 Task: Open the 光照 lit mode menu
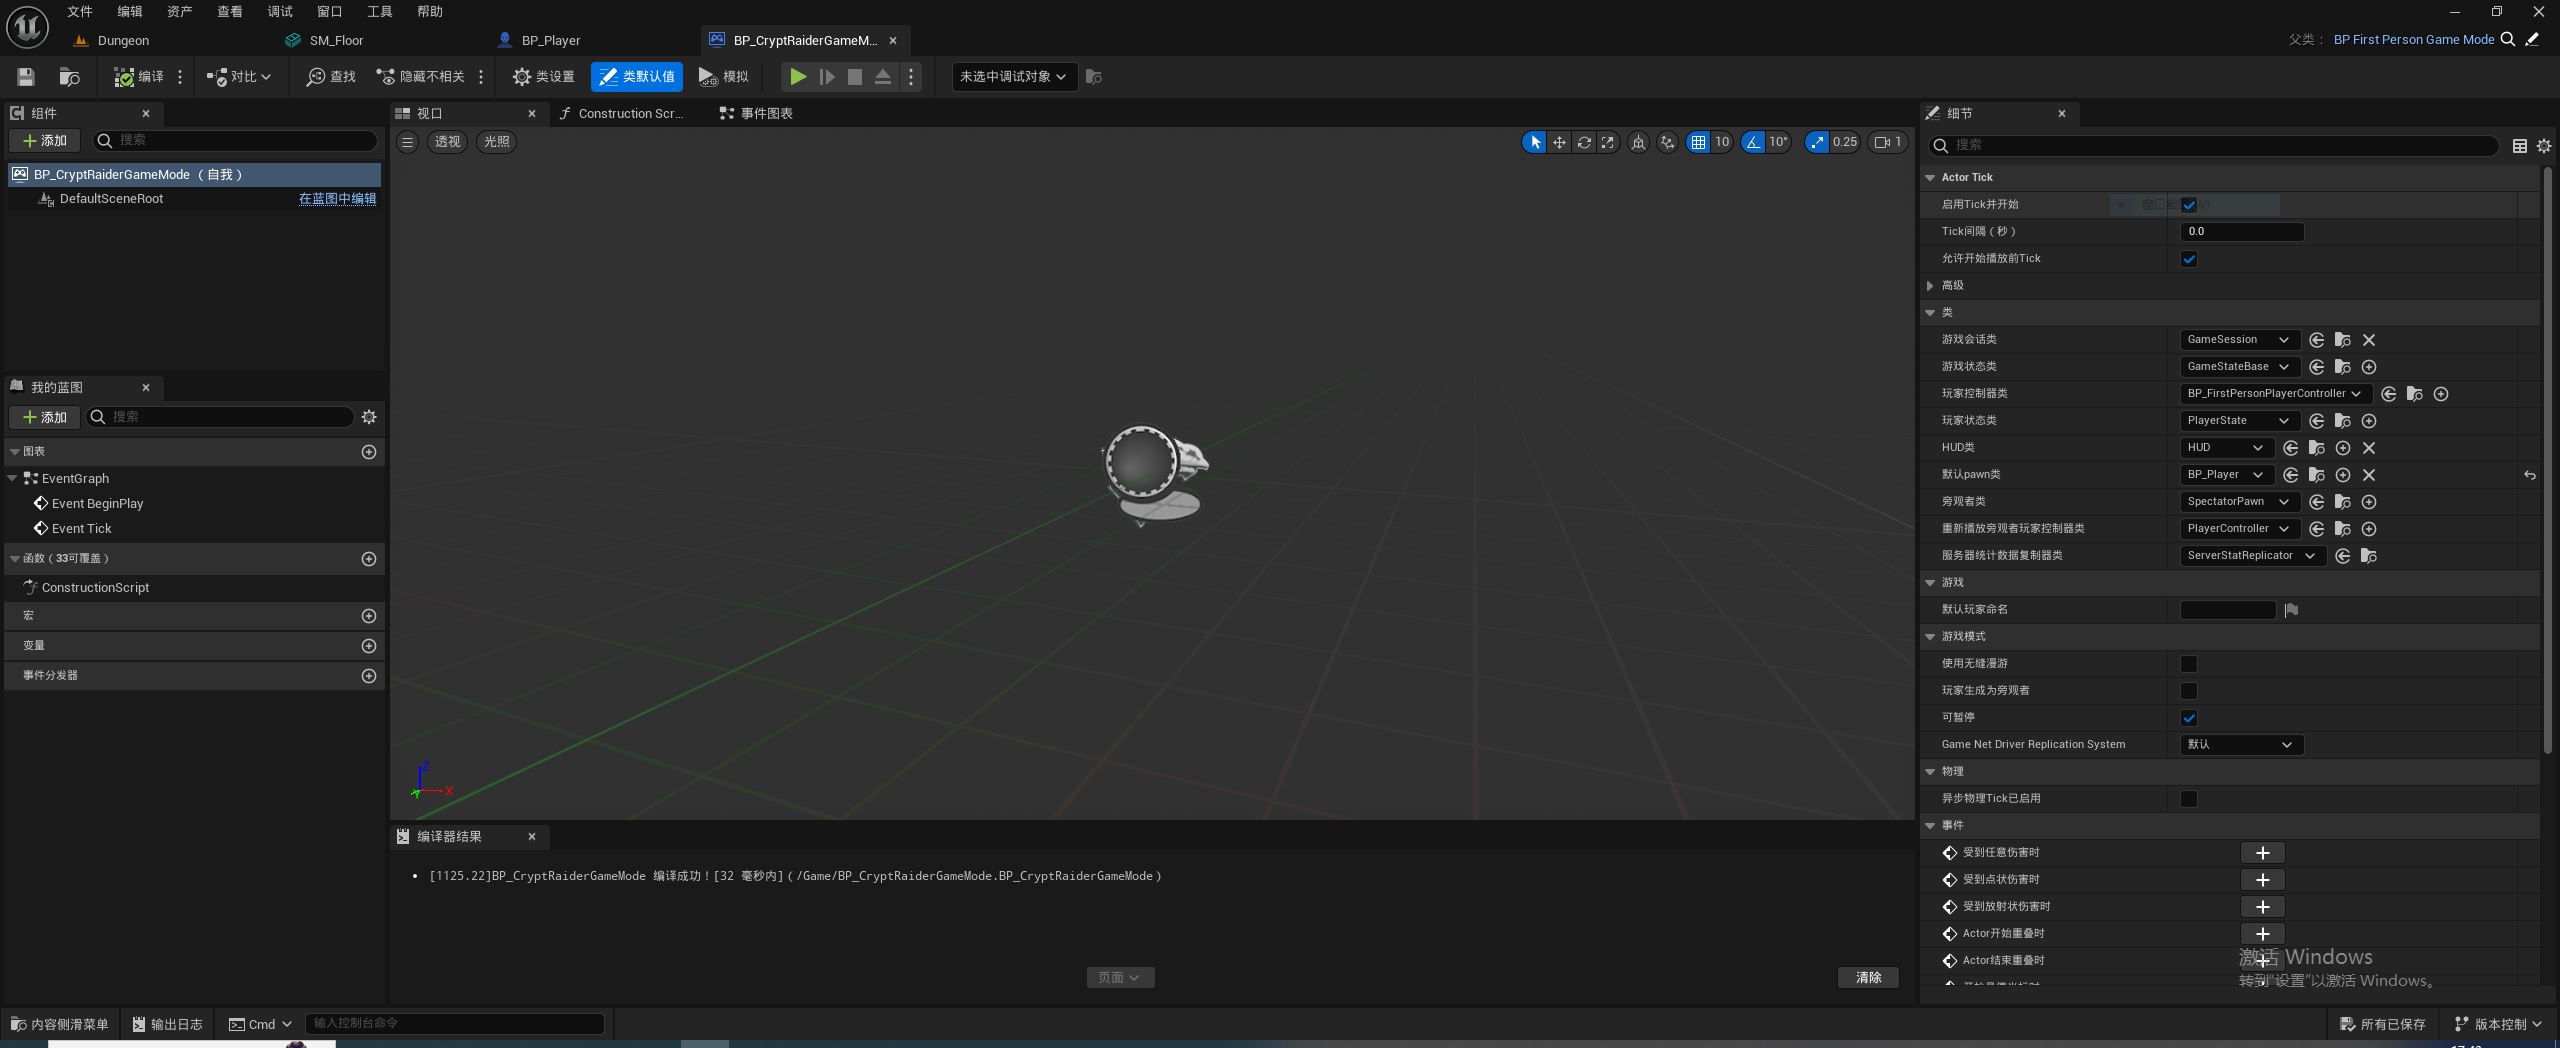(x=496, y=142)
